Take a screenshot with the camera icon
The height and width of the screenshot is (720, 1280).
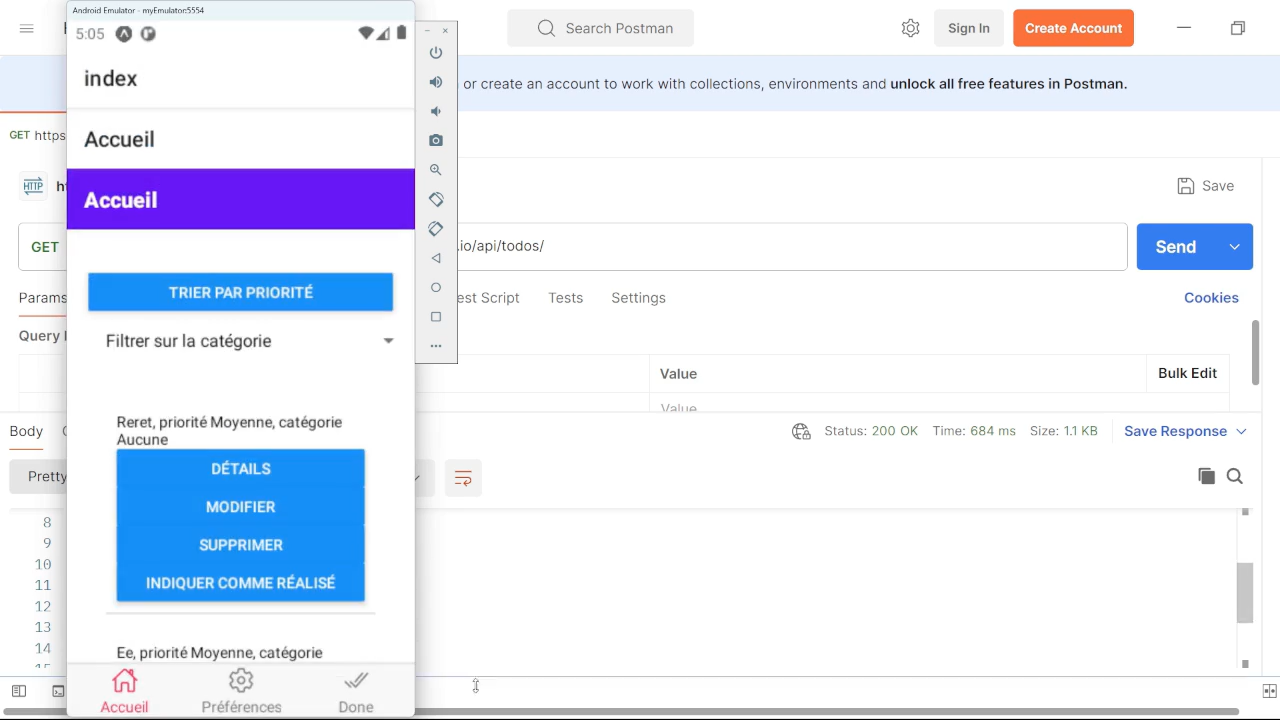pos(435,140)
